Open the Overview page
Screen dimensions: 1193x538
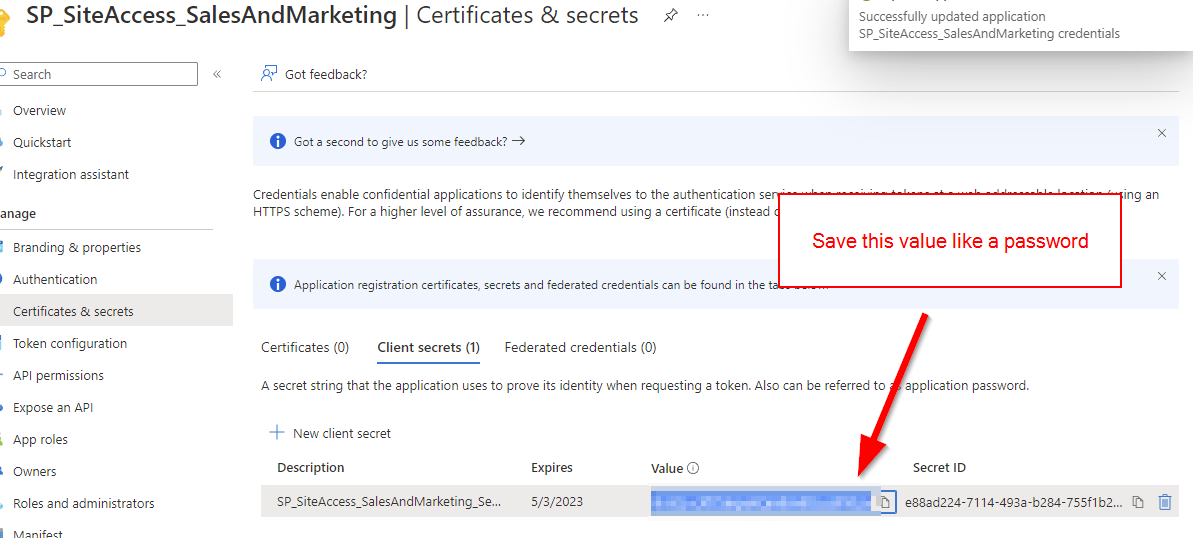[39, 111]
